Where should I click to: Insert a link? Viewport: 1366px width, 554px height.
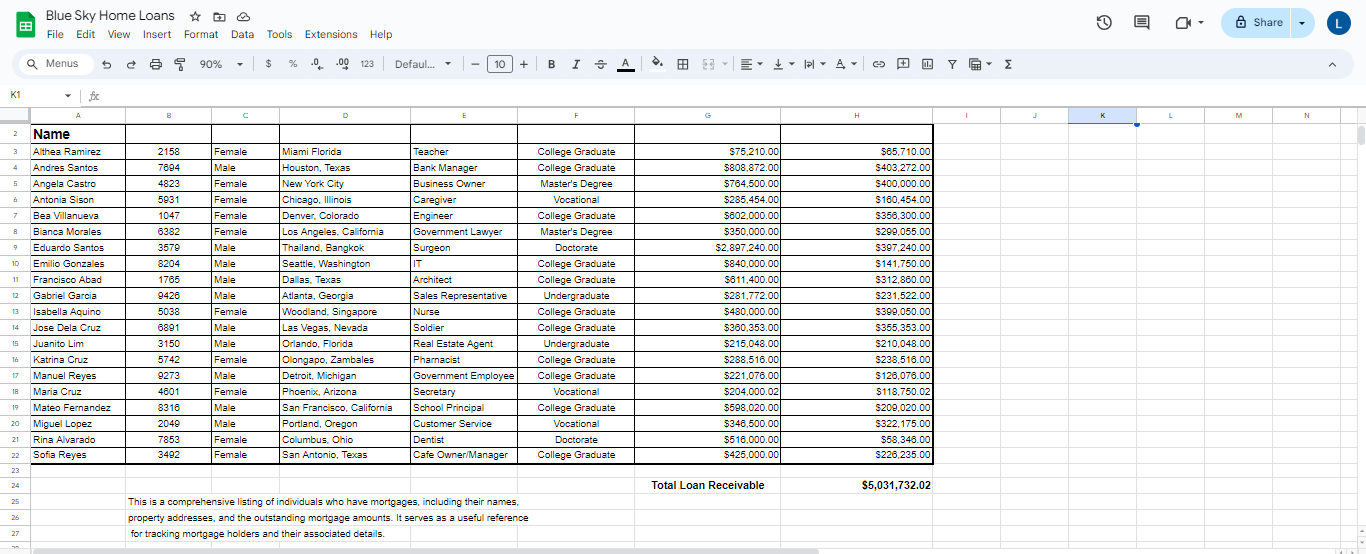[879, 64]
